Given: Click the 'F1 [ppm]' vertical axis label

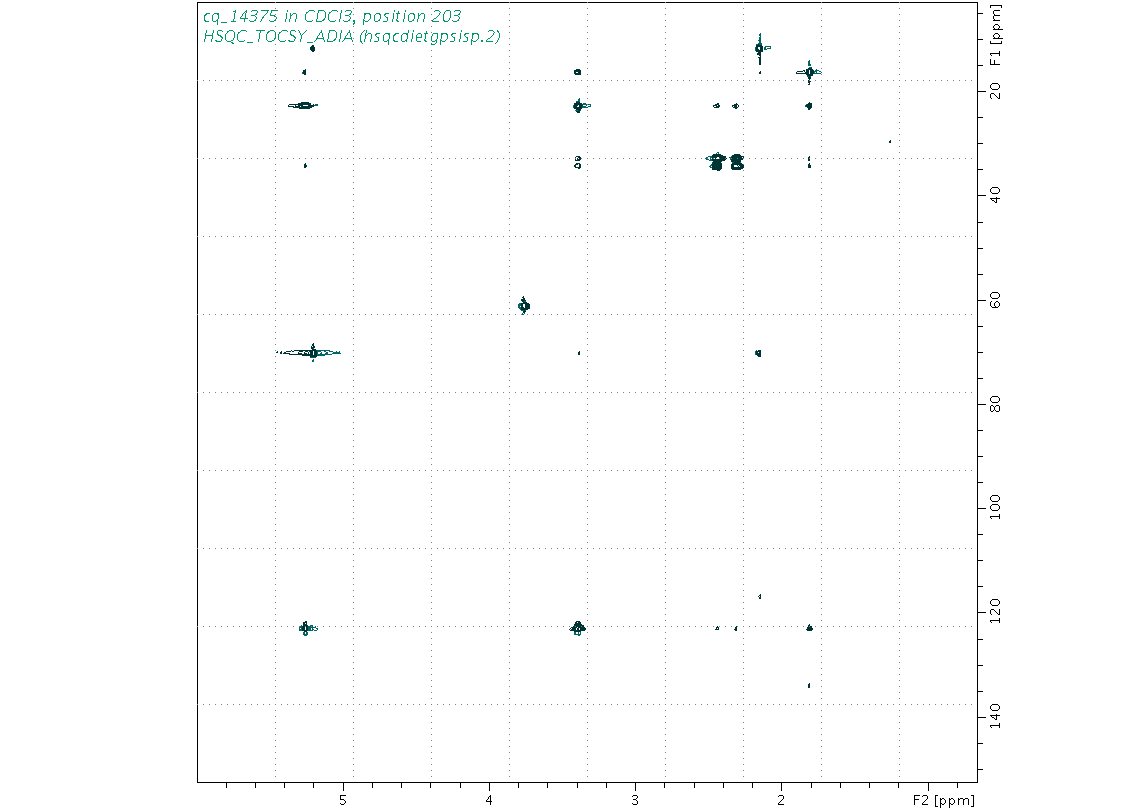Looking at the screenshot, I should (x=996, y=35).
